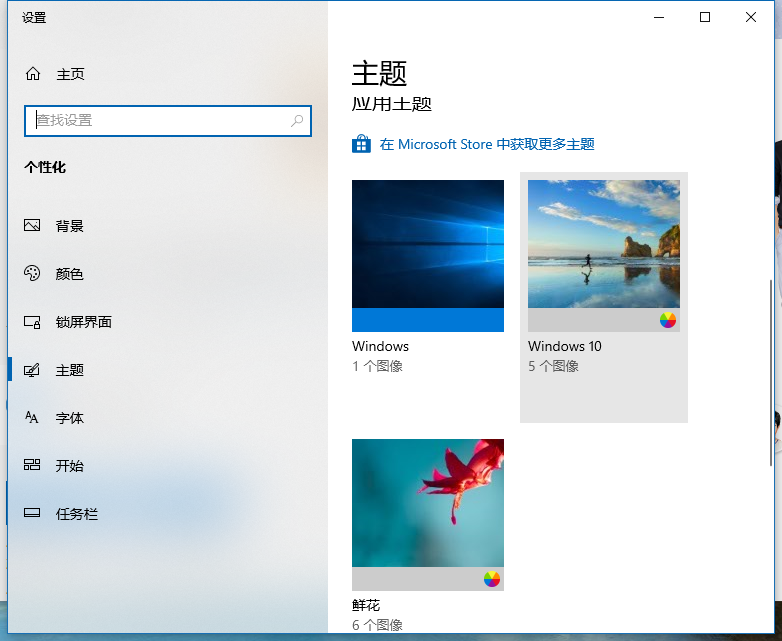Click the Home house icon
The height and width of the screenshot is (641, 782).
[33, 74]
